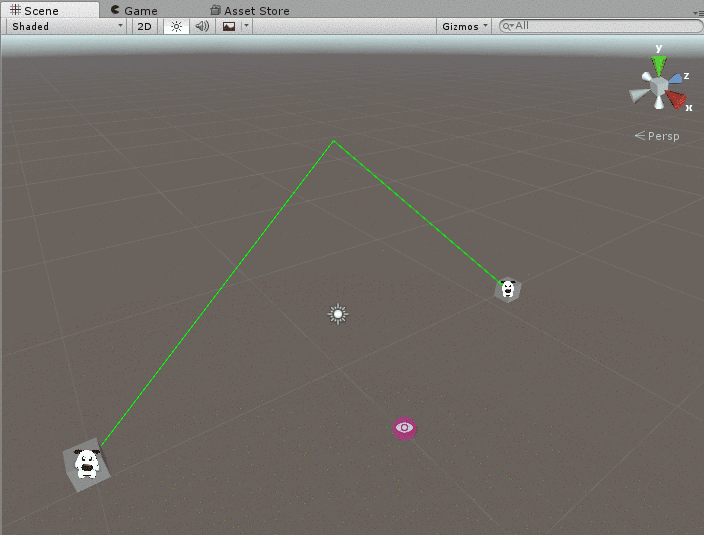Open the Asset Store tab
The width and height of the screenshot is (704, 535).
(x=250, y=10)
